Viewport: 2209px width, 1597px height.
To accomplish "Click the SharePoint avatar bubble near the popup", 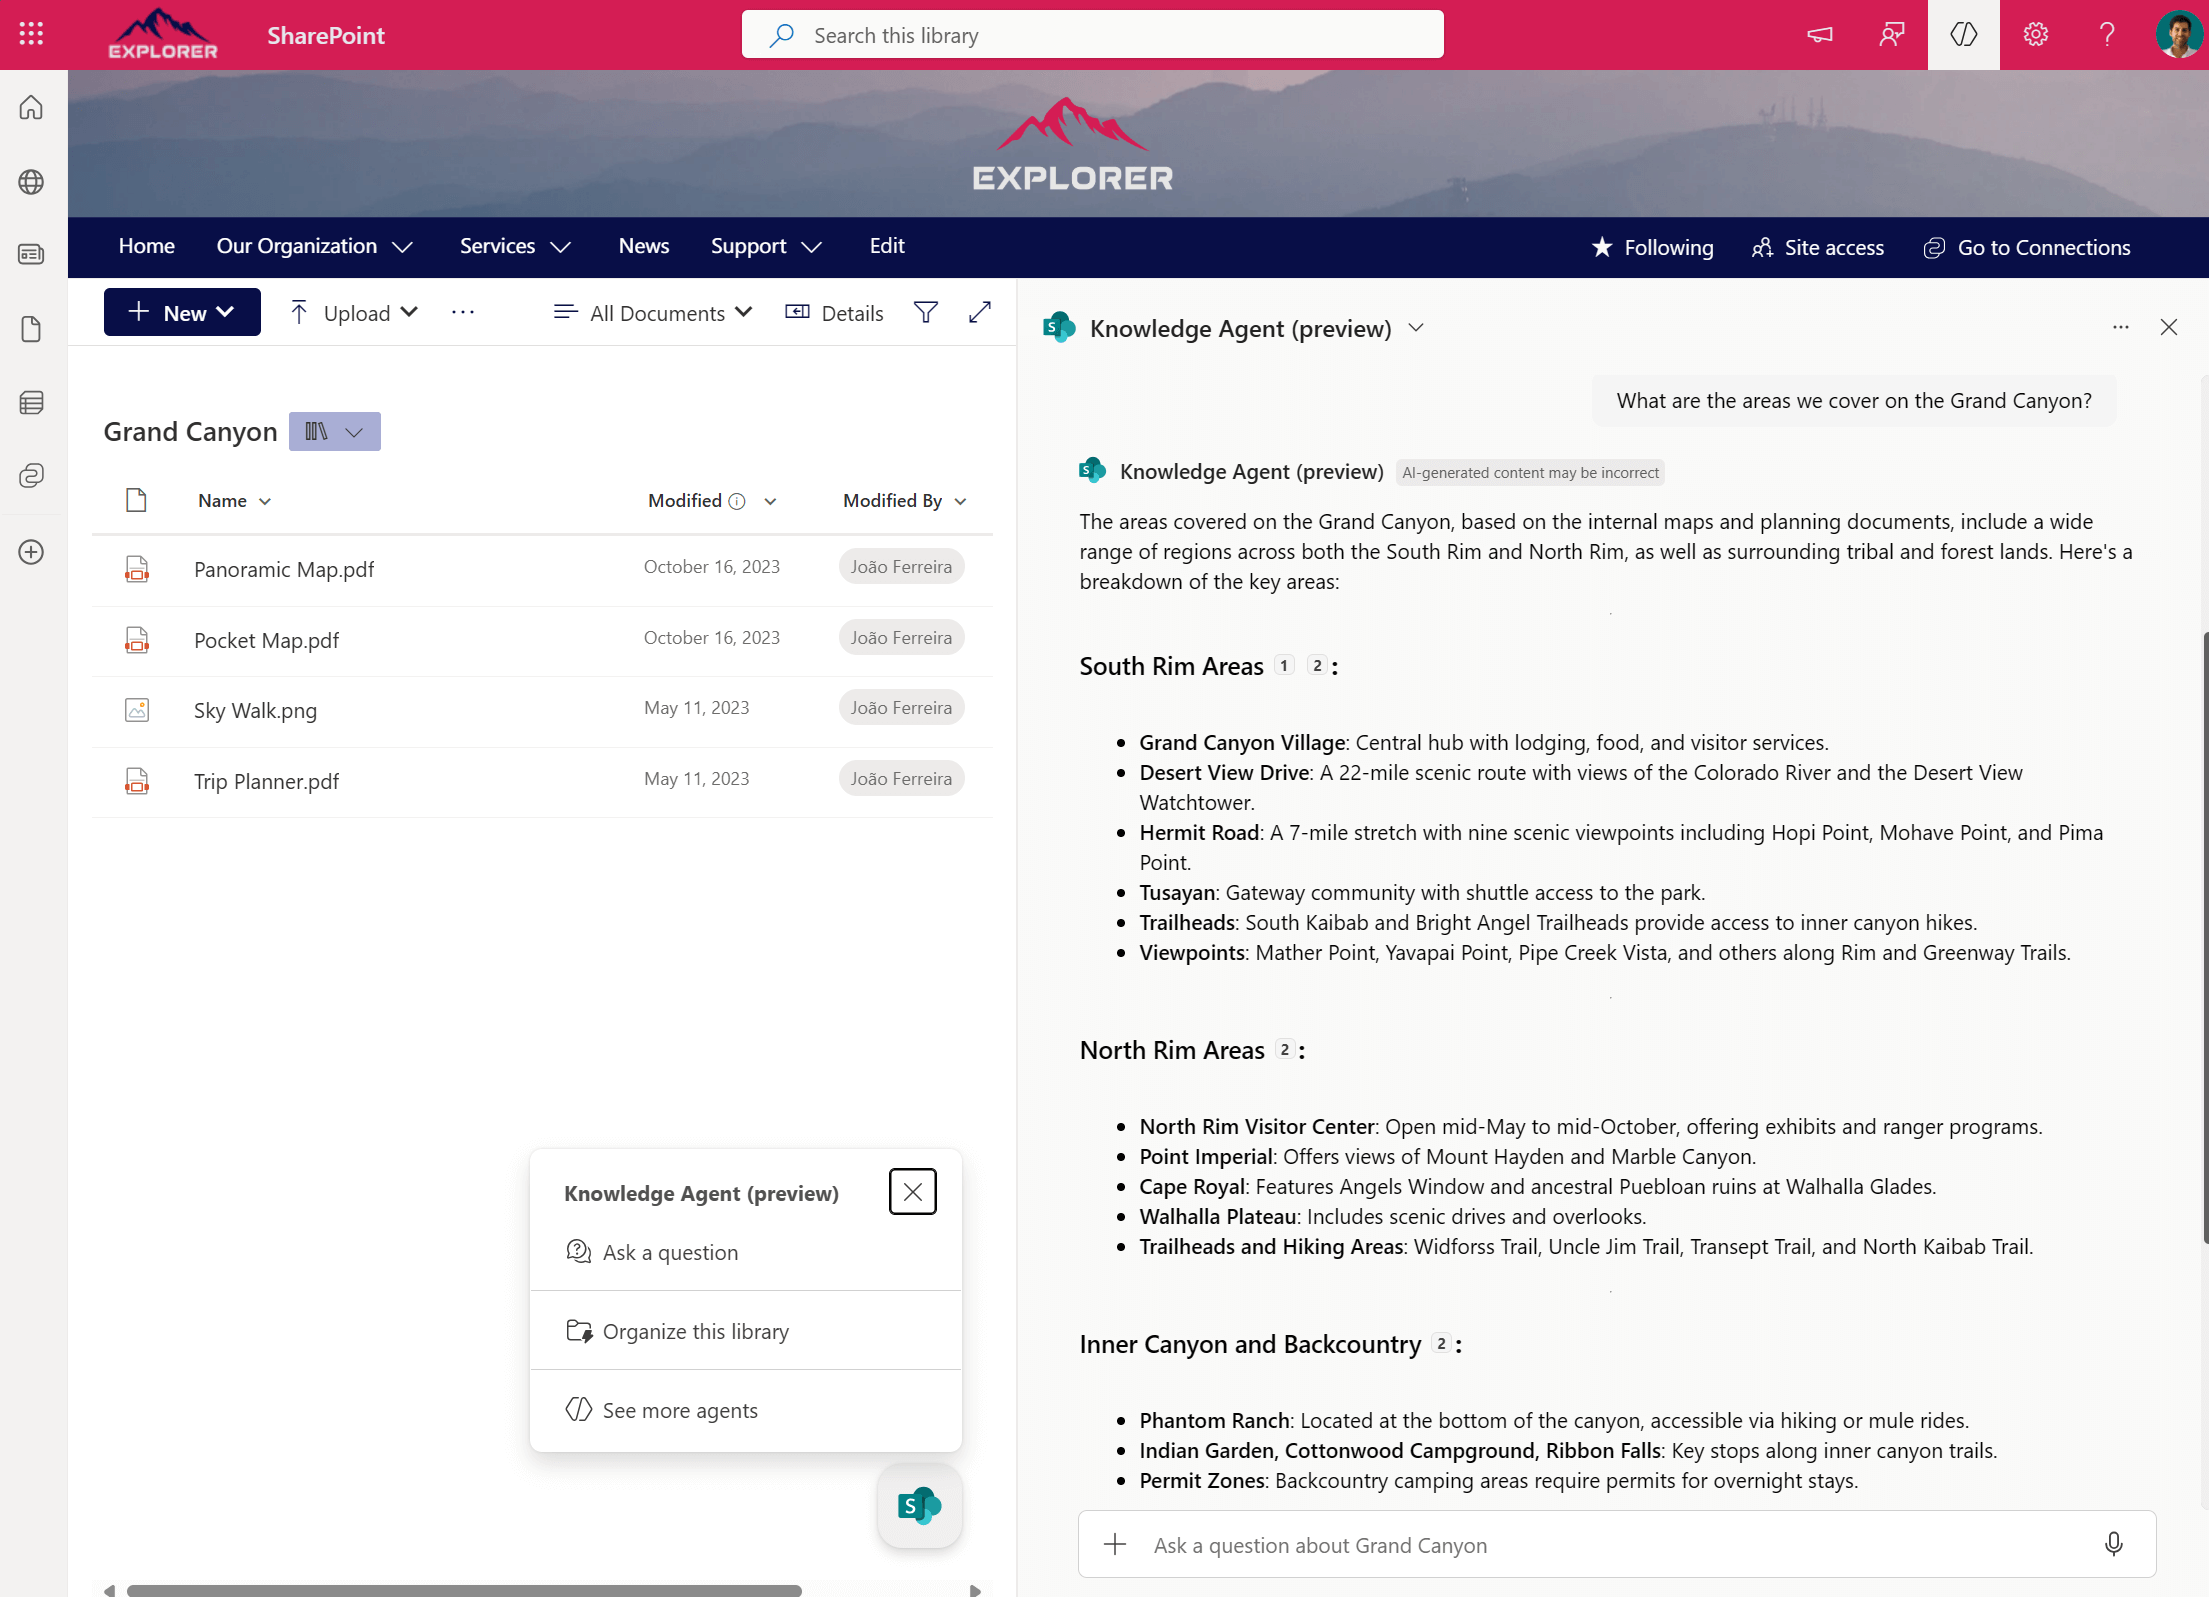I will point(919,1506).
